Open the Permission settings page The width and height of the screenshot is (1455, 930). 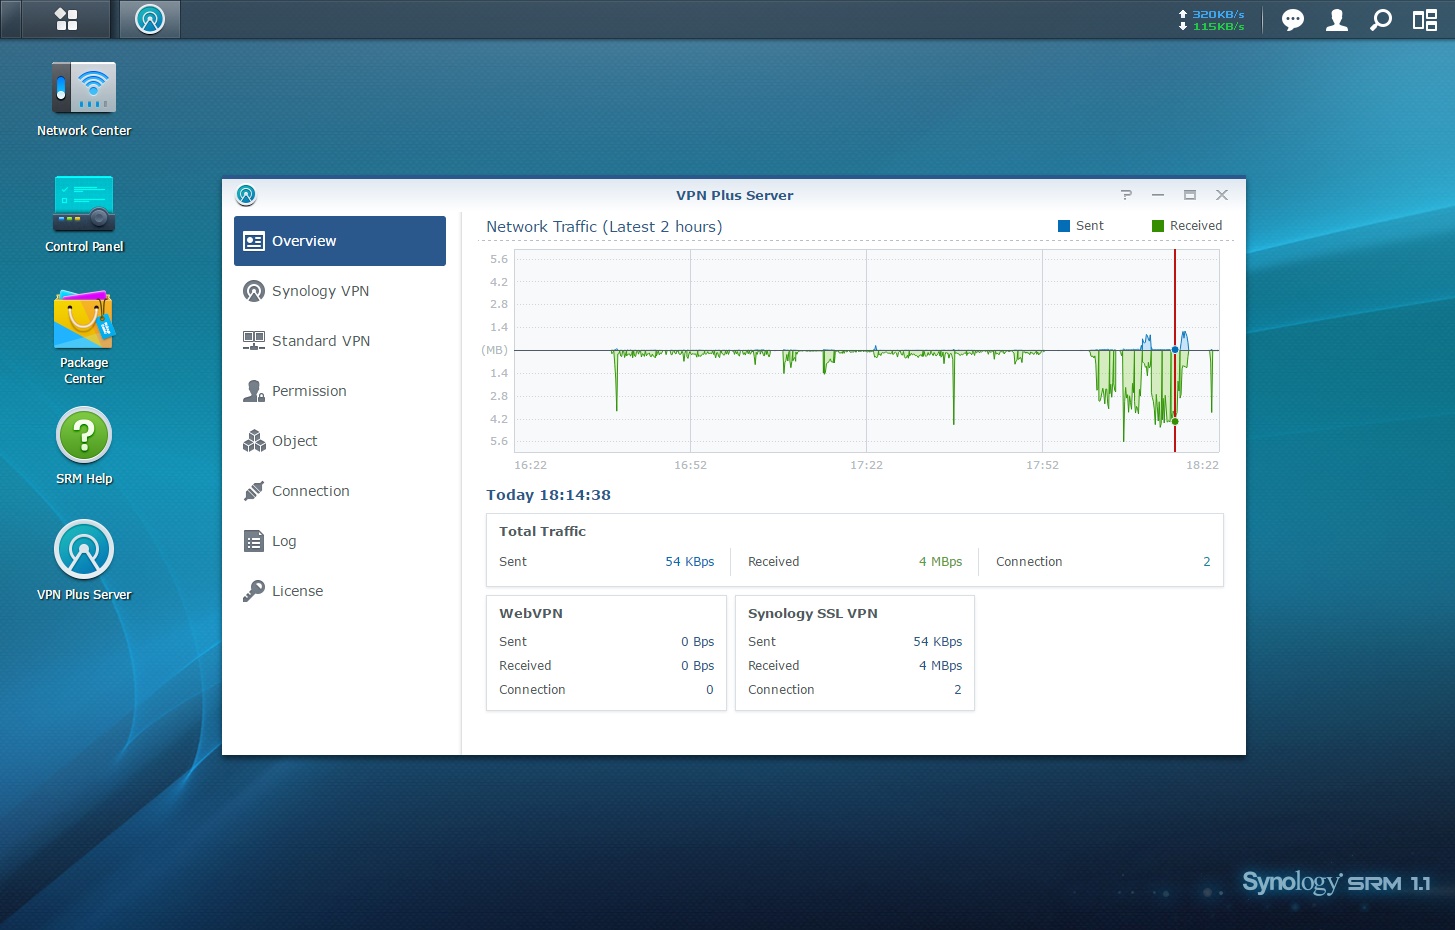309,391
